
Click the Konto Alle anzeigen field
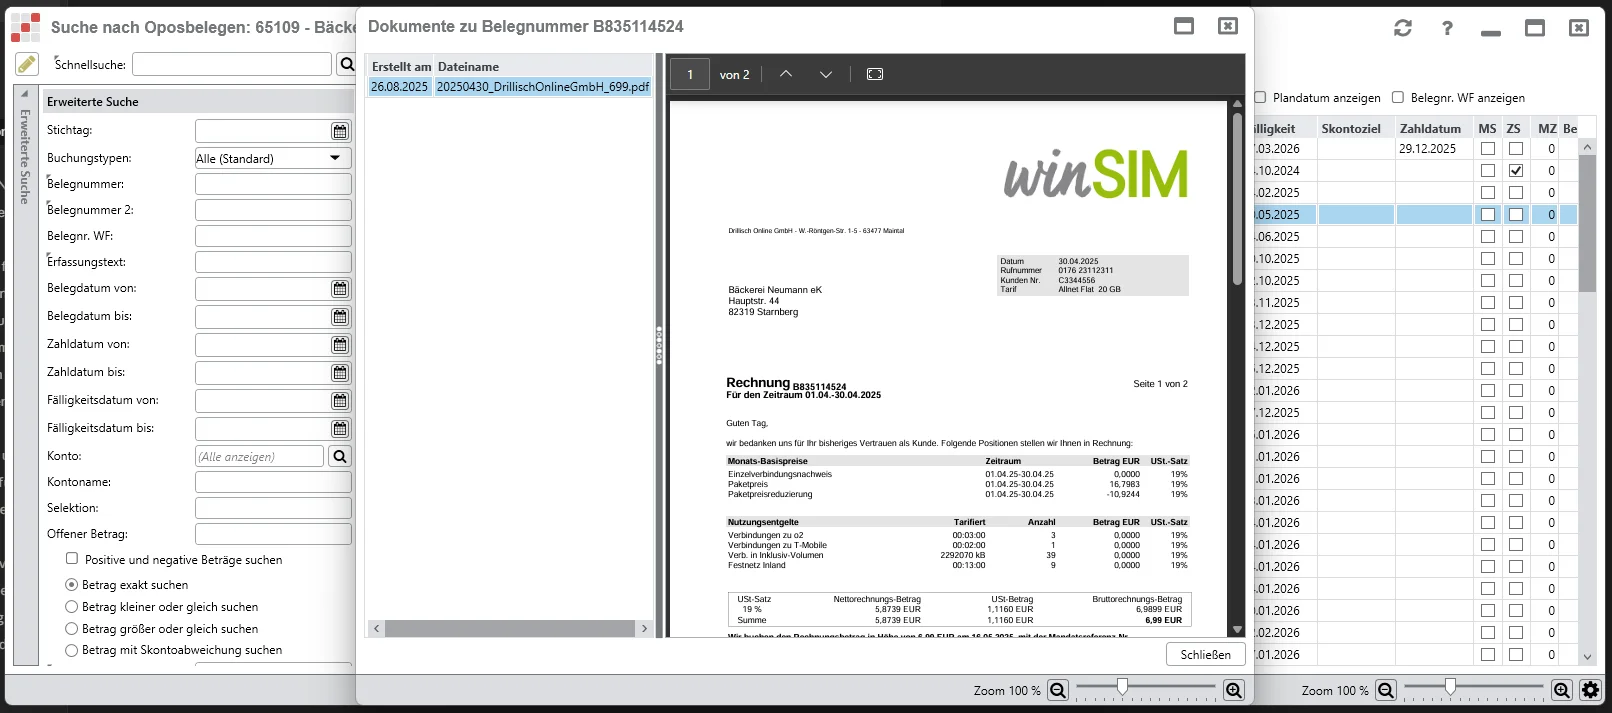coord(260,456)
